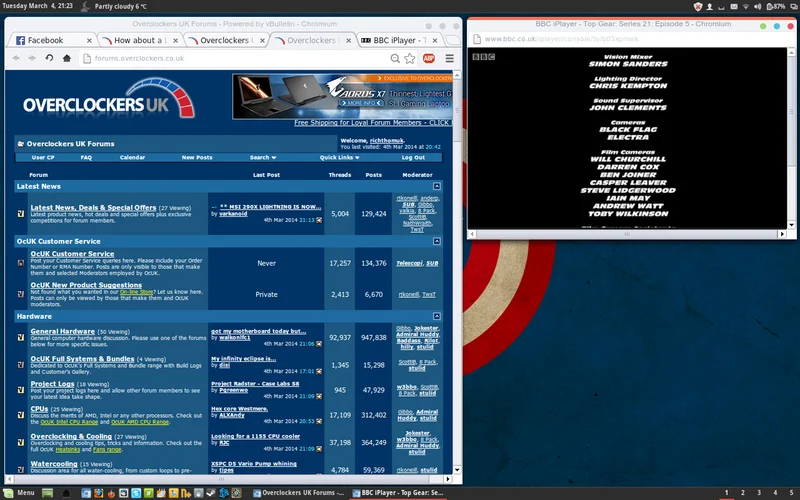The height and width of the screenshot is (500, 800).
Task: Collapse the Latest News category
Action: [x=437, y=186]
